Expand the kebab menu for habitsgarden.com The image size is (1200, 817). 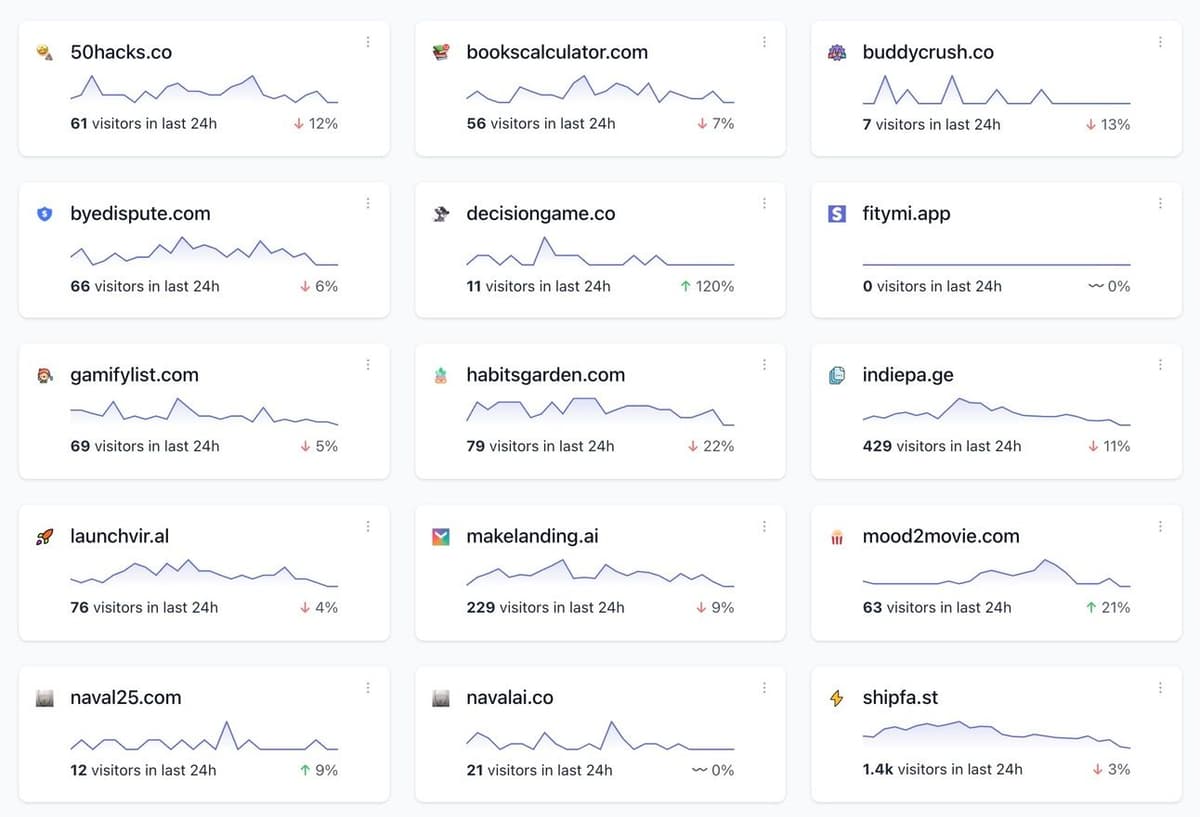pyautogui.click(x=764, y=365)
